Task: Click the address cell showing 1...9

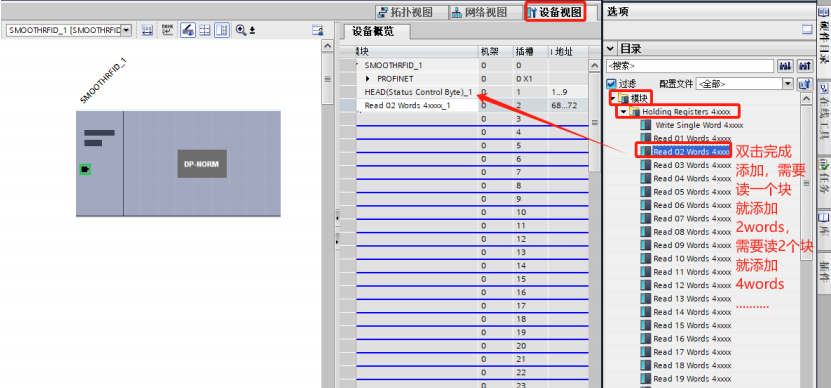Action: [561, 92]
